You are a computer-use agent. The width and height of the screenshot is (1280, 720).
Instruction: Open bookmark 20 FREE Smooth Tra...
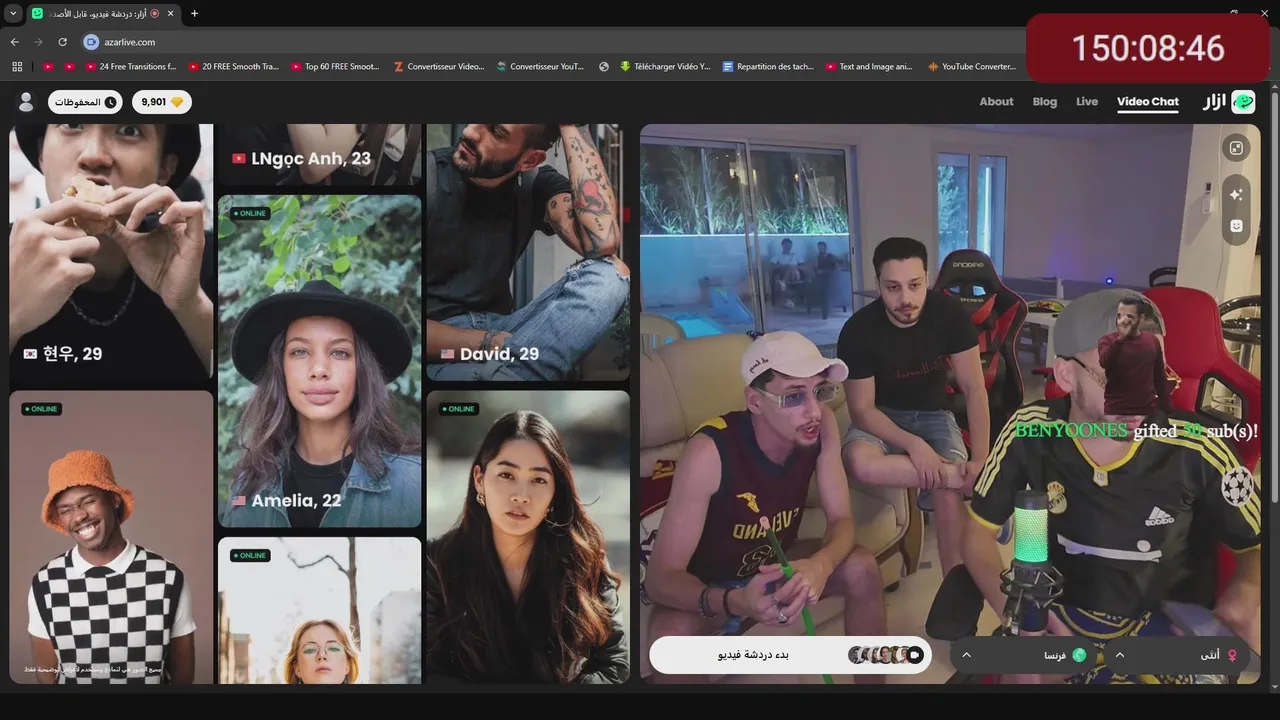coord(234,67)
